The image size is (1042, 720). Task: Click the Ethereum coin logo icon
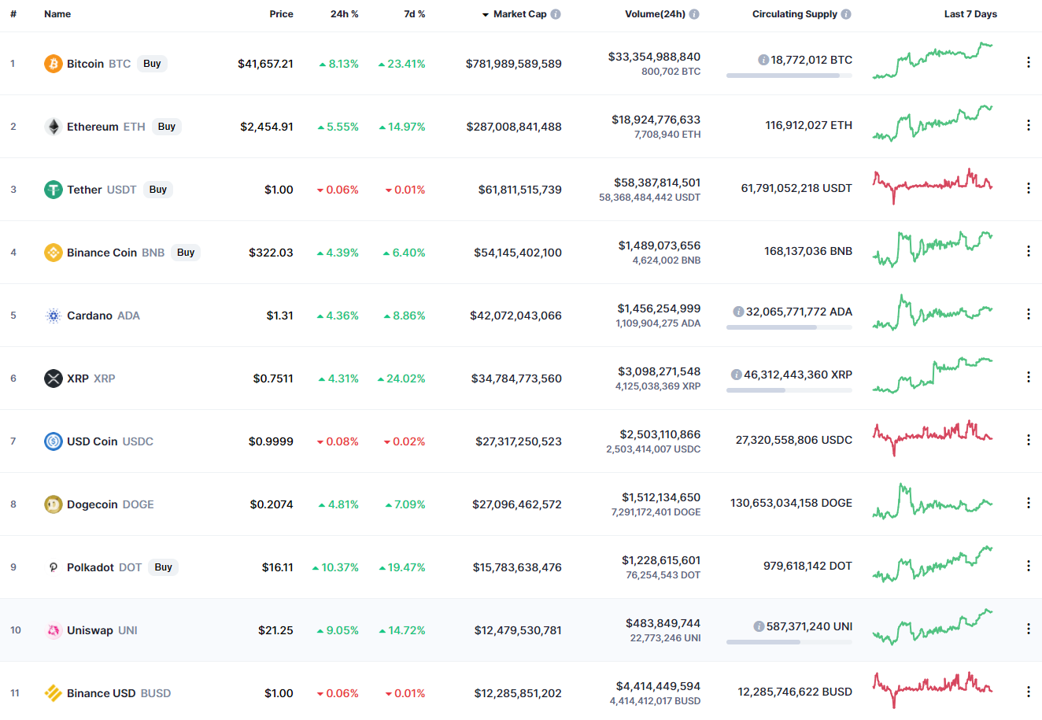53,126
